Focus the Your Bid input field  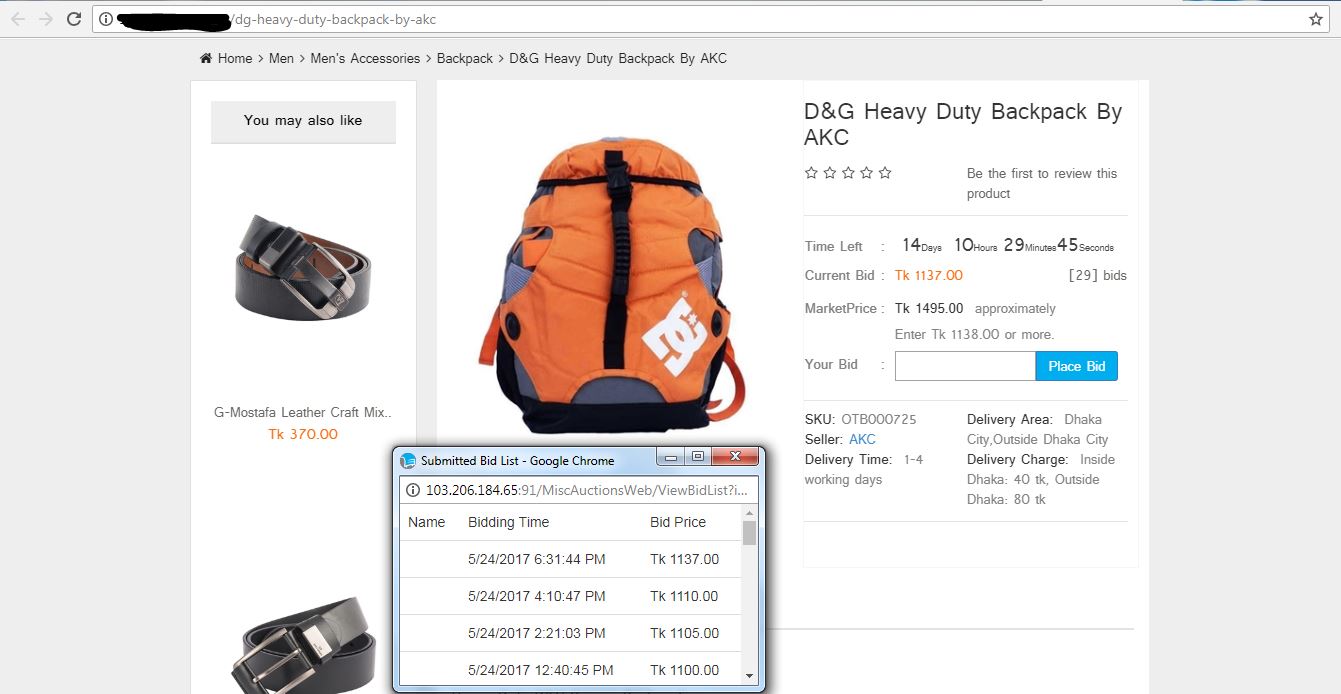coord(965,366)
